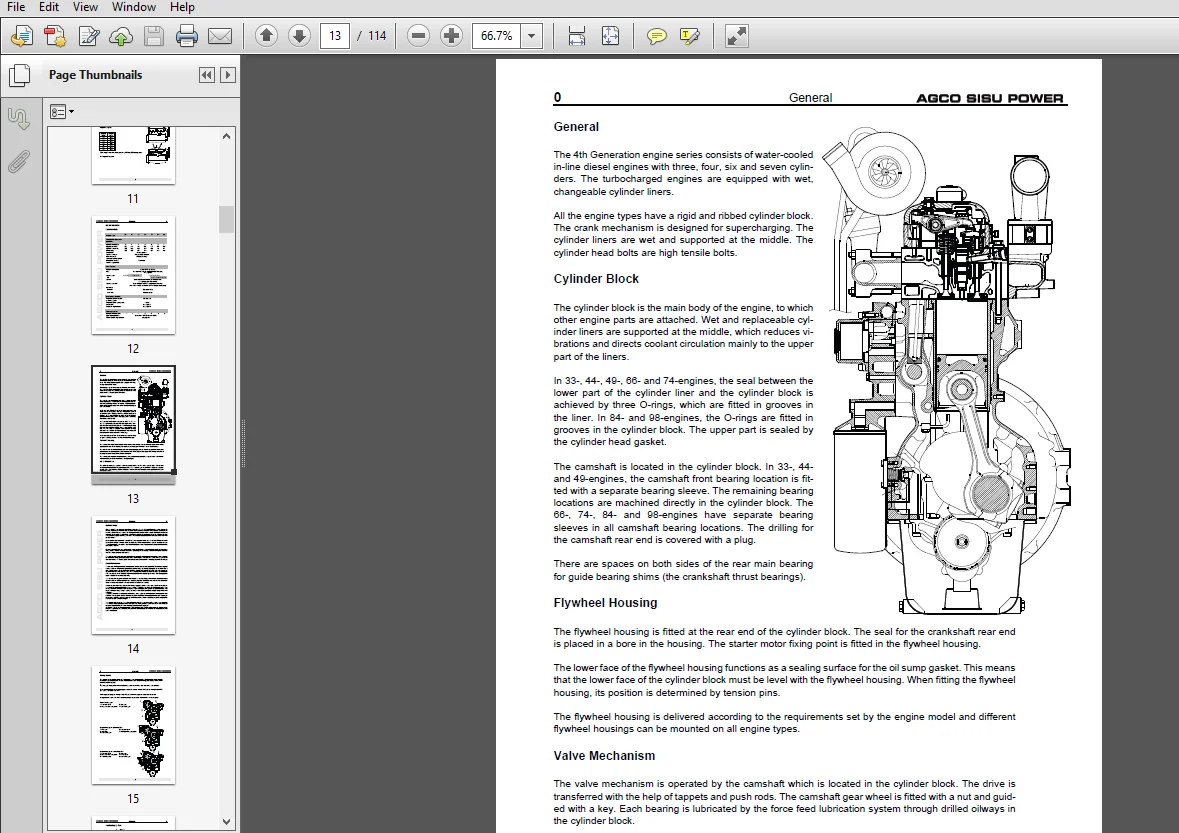Select page 11 thumbnail
The image size is (1179, 833).
pos(133,156)
